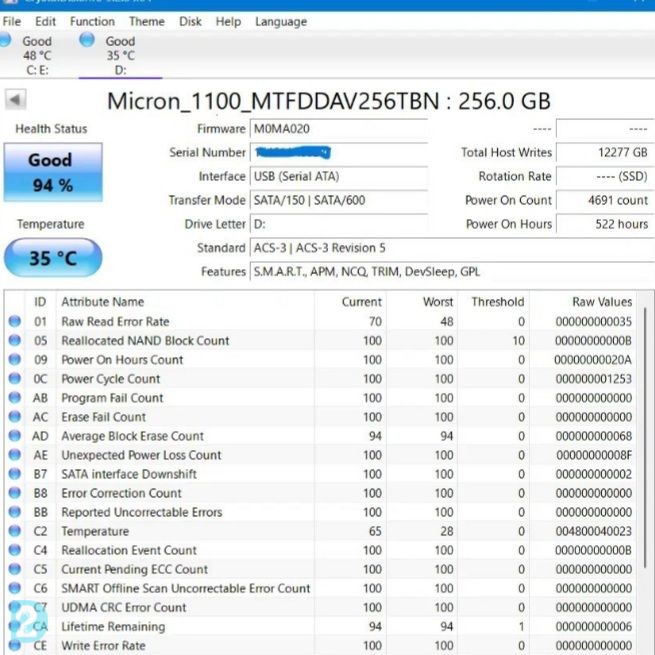
Task: Open the File menu
Action: click(11, 21)
